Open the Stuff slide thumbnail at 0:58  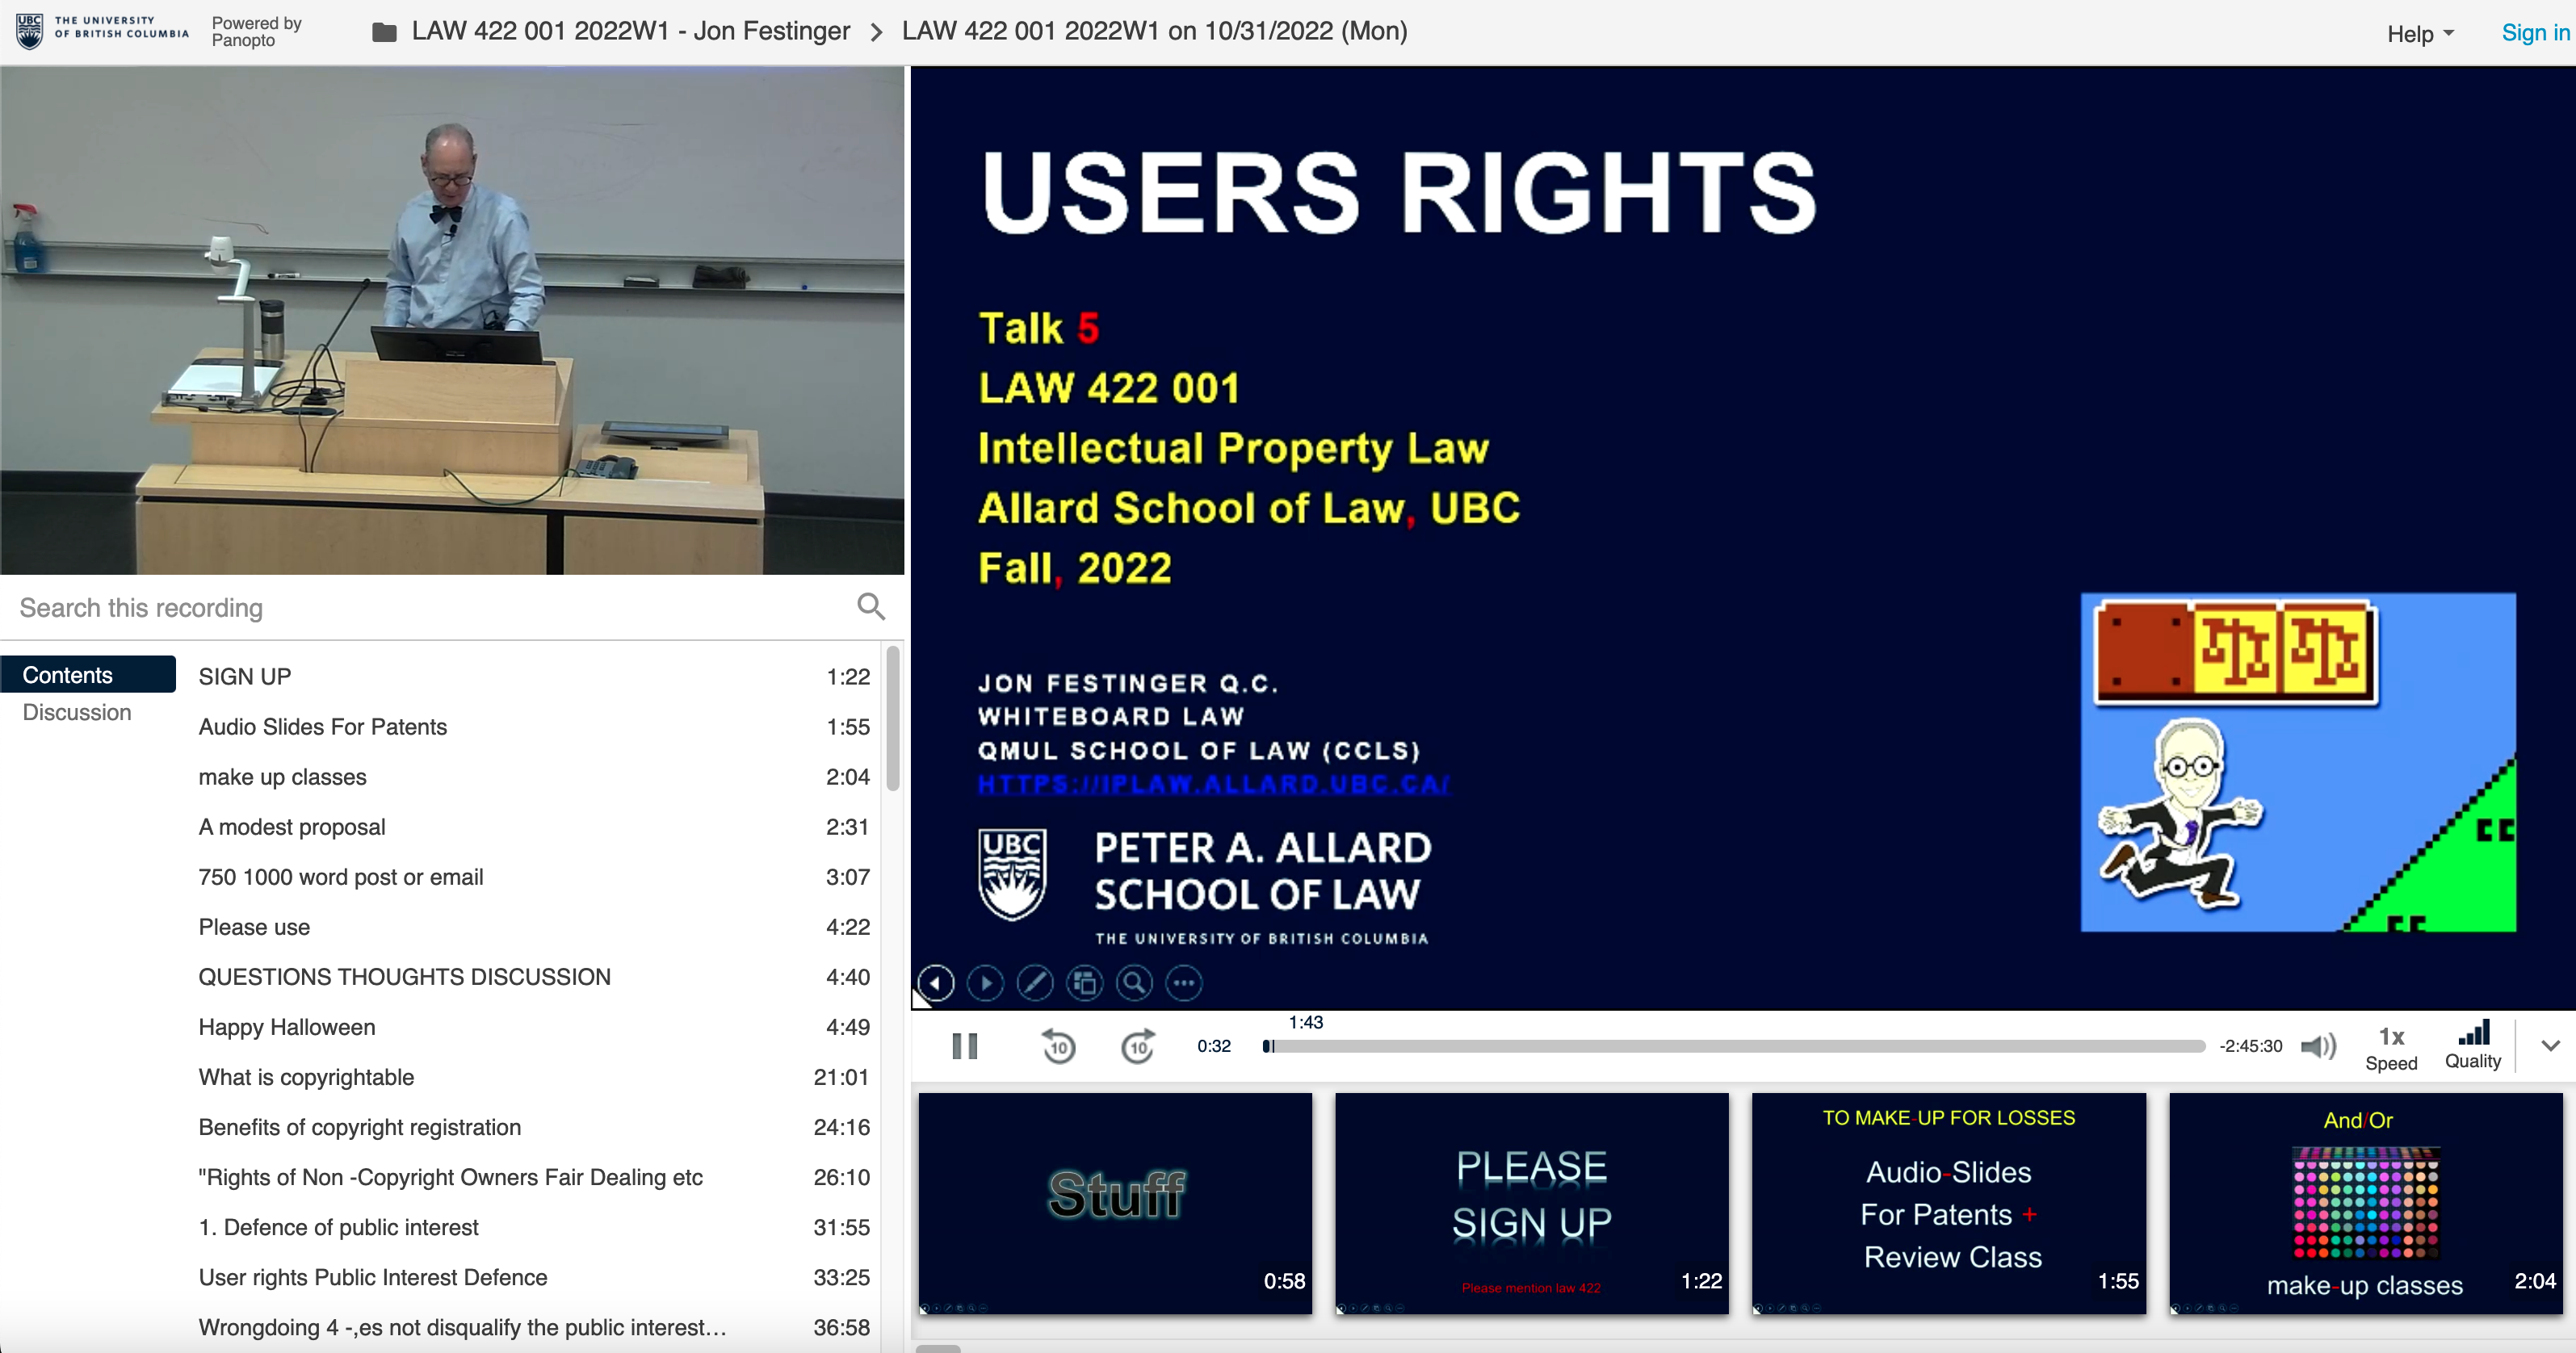[1115, 1203]
